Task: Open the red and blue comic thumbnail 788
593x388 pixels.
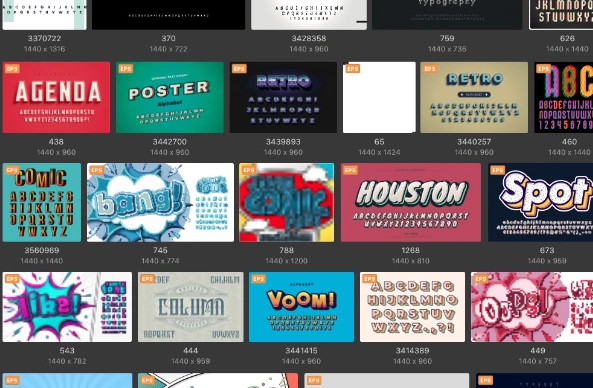Action: click(287, 202)
